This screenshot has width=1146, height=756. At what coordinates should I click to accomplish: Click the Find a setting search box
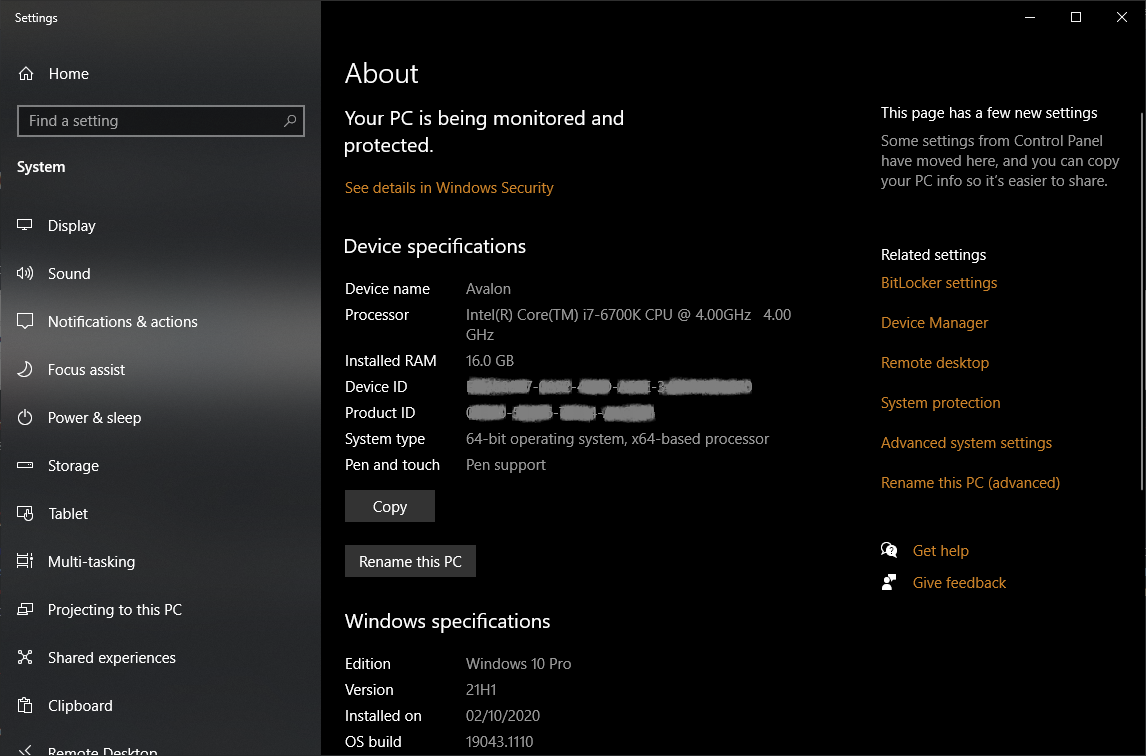point(150,121)
